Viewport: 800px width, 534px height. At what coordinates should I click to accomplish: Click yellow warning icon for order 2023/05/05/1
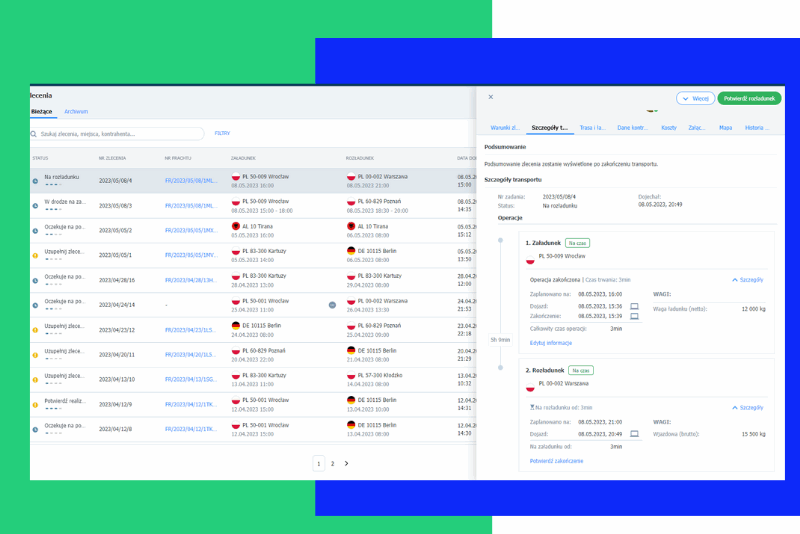[36, 254]
